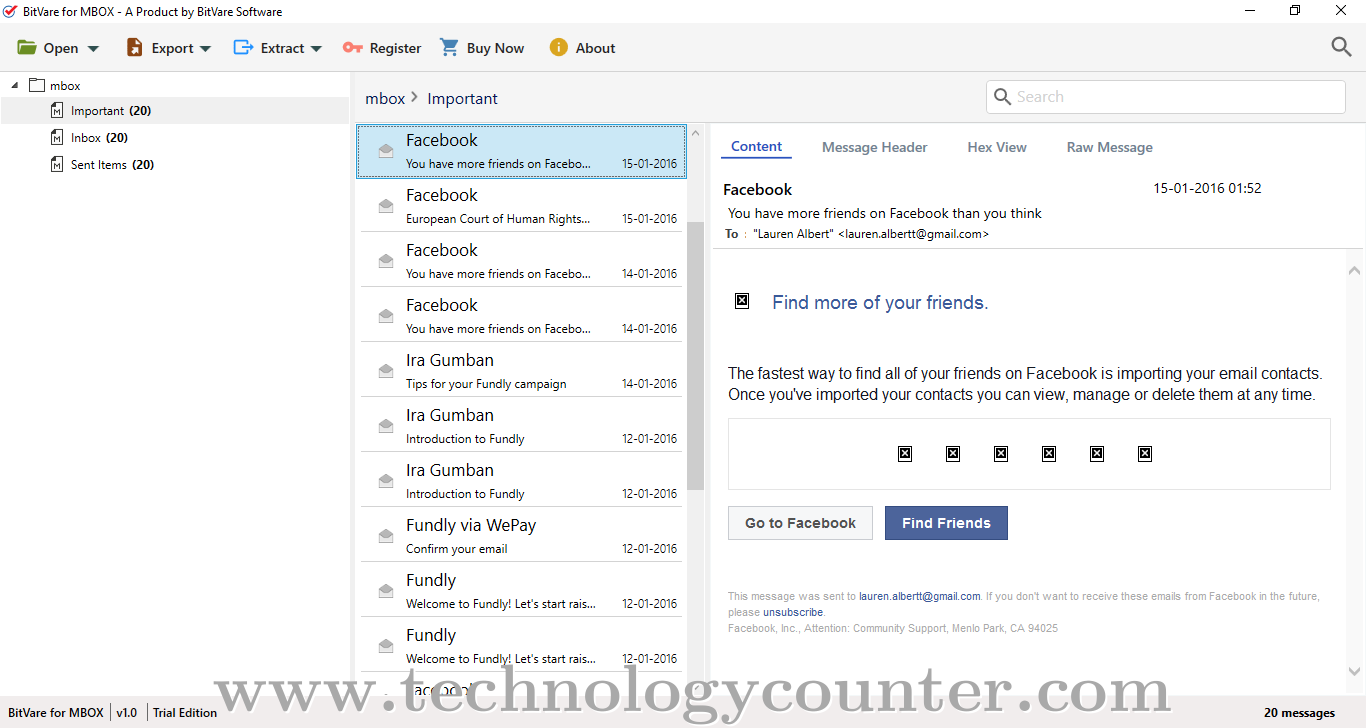The height and width of the screenshot is (728, 1366).
Task: Click the BitVare app logo in the title bar
Action: [x=11, y=11]
